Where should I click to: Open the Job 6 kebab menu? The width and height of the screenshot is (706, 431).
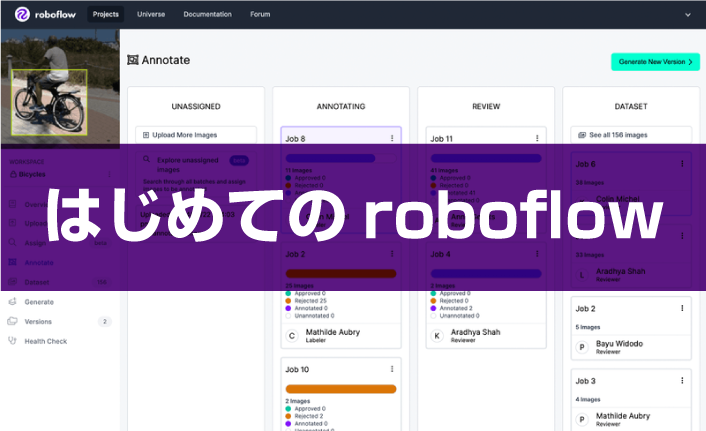[682, 164]
